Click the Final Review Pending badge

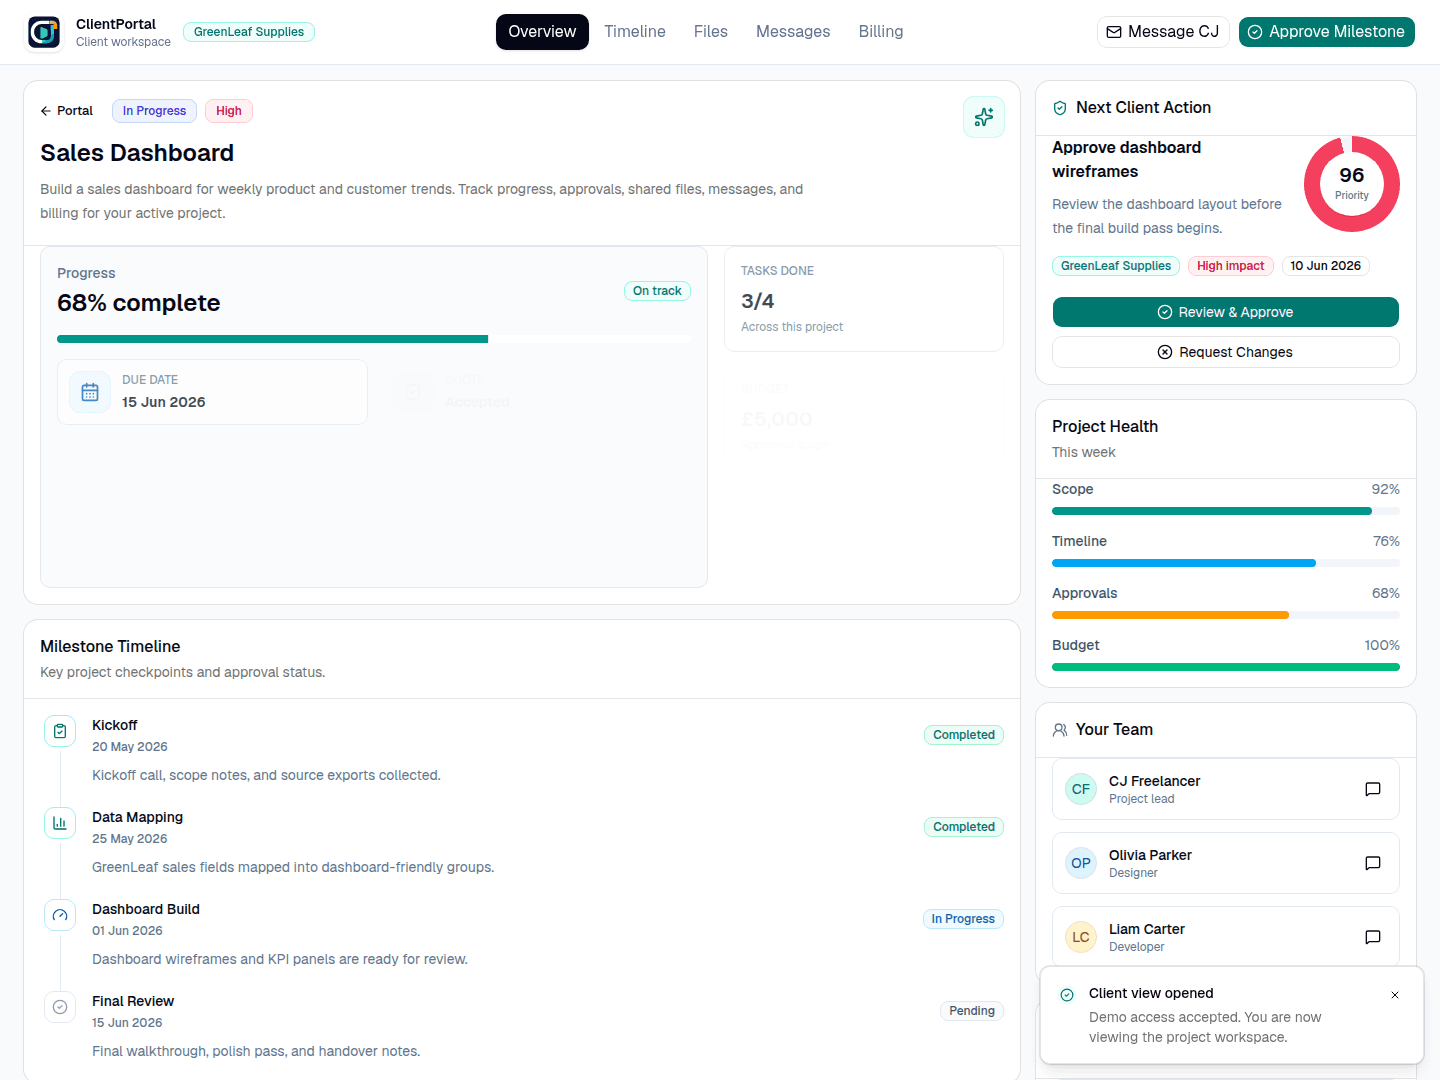[x=972, y=1011]
